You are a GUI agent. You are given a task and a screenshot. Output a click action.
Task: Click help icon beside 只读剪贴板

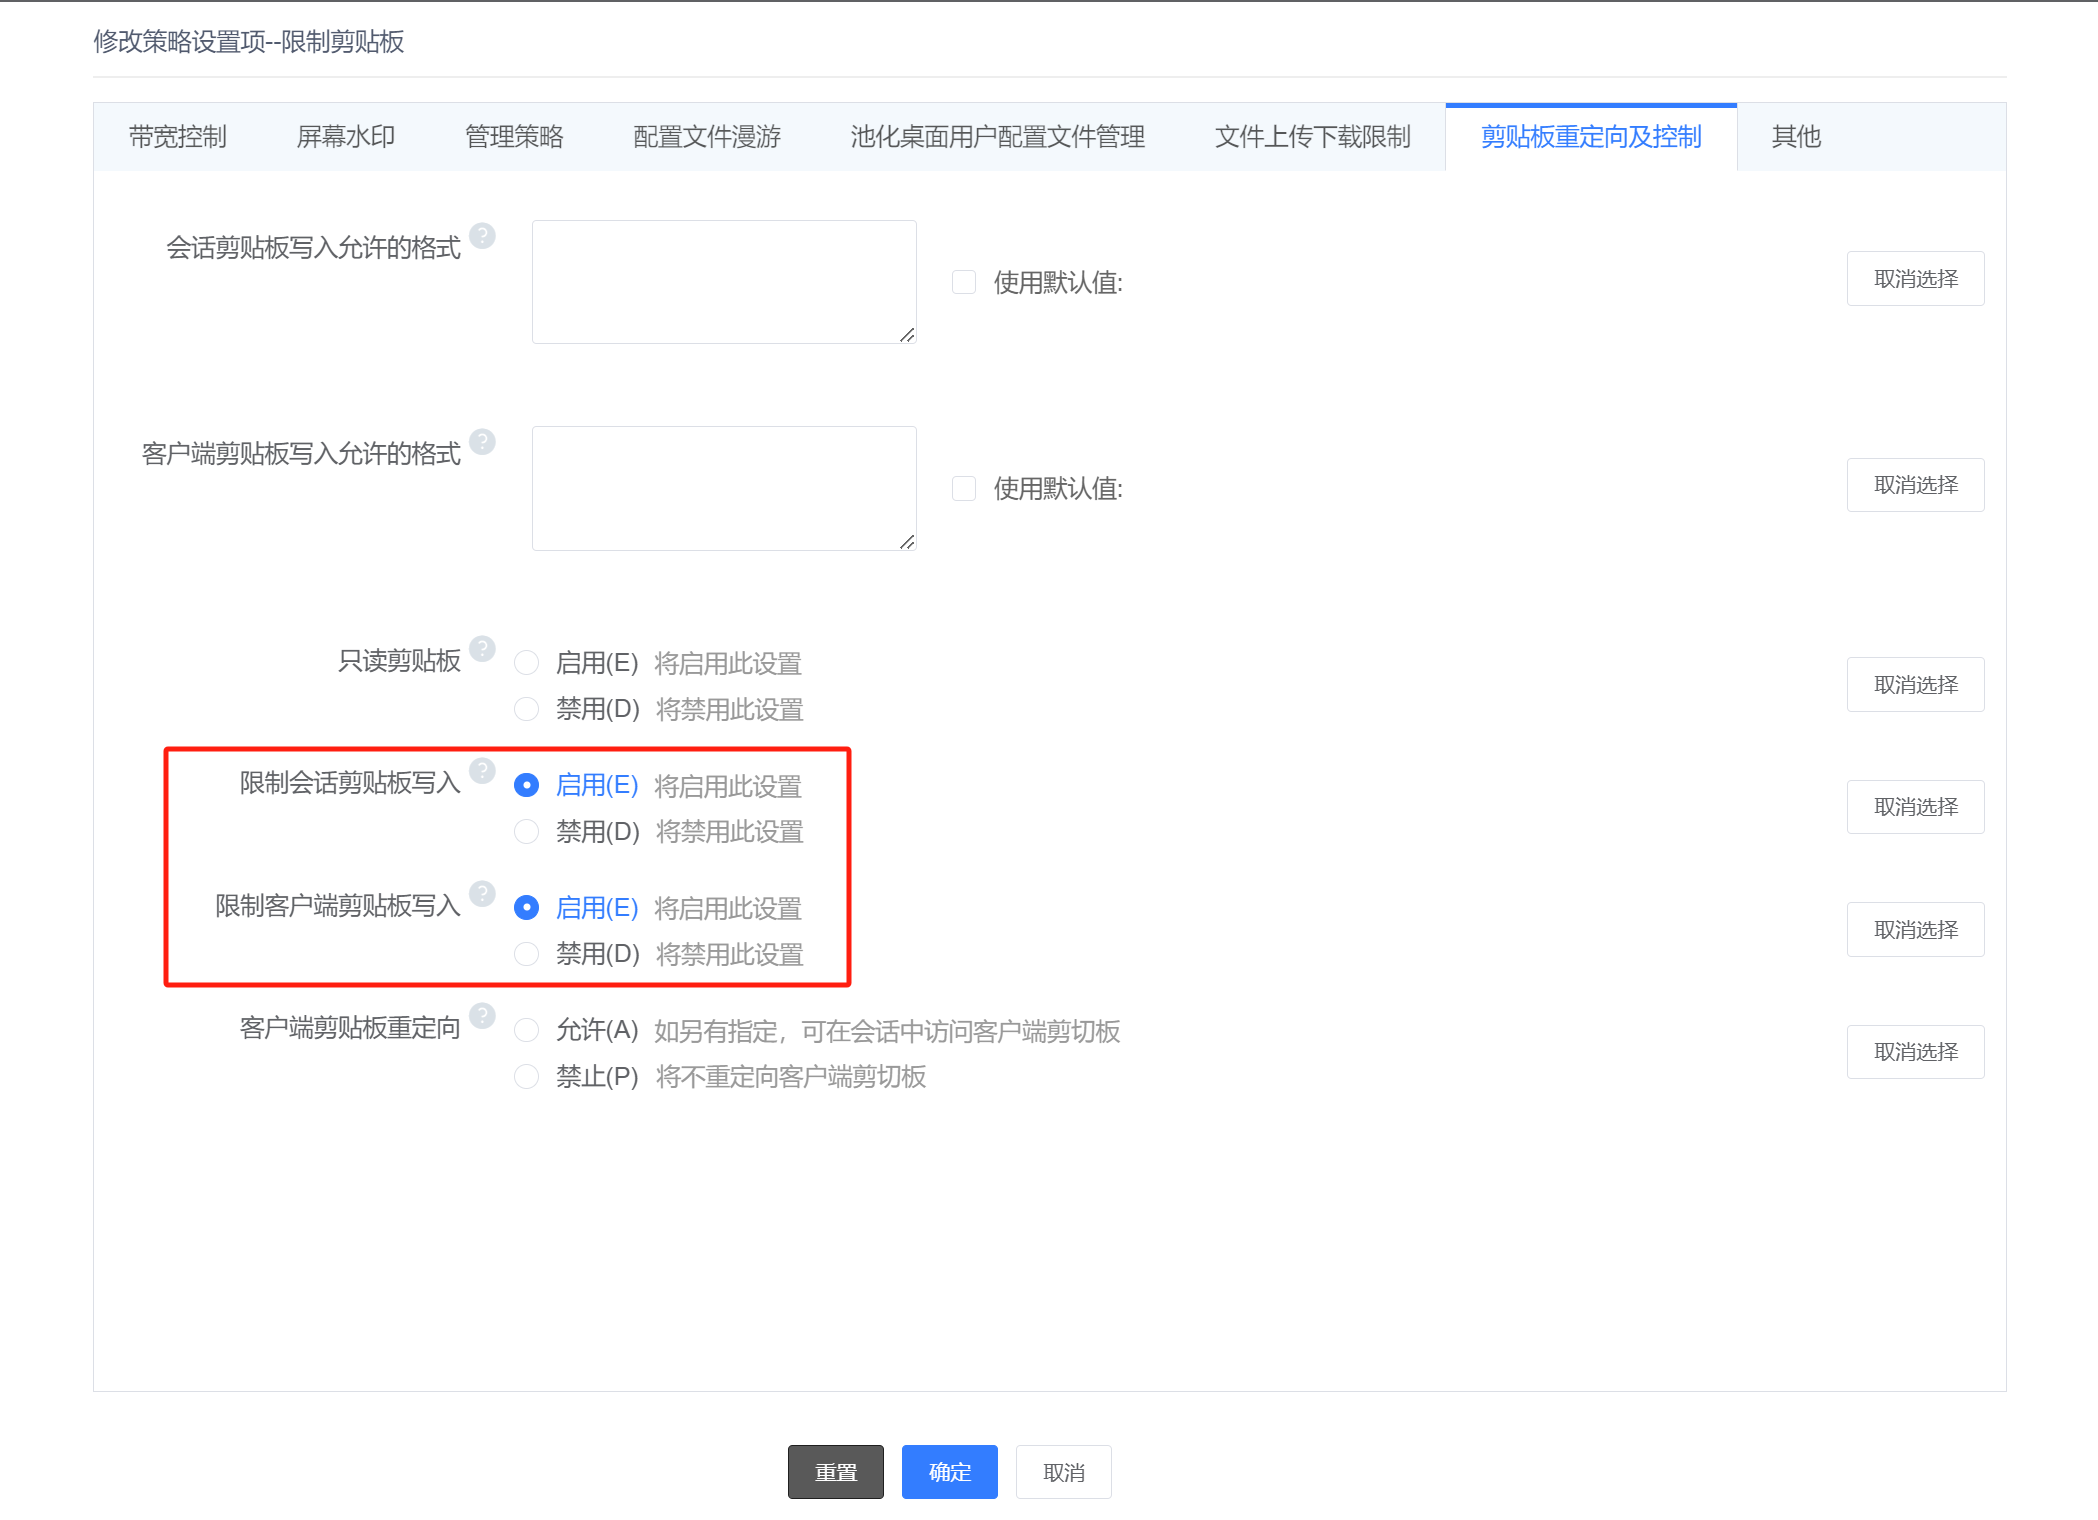(482, 649)
